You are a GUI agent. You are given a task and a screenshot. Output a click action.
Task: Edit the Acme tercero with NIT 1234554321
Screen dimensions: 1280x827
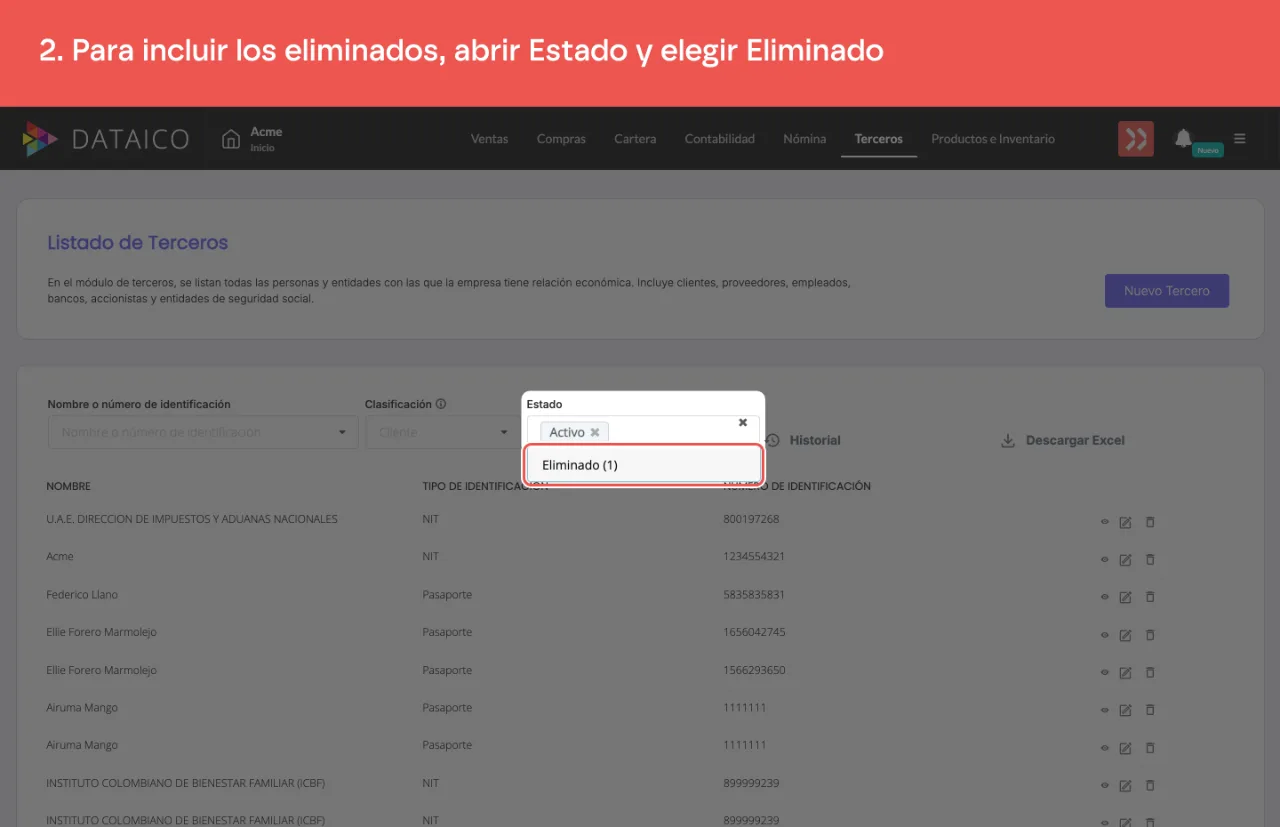(x=1125, y=559)
